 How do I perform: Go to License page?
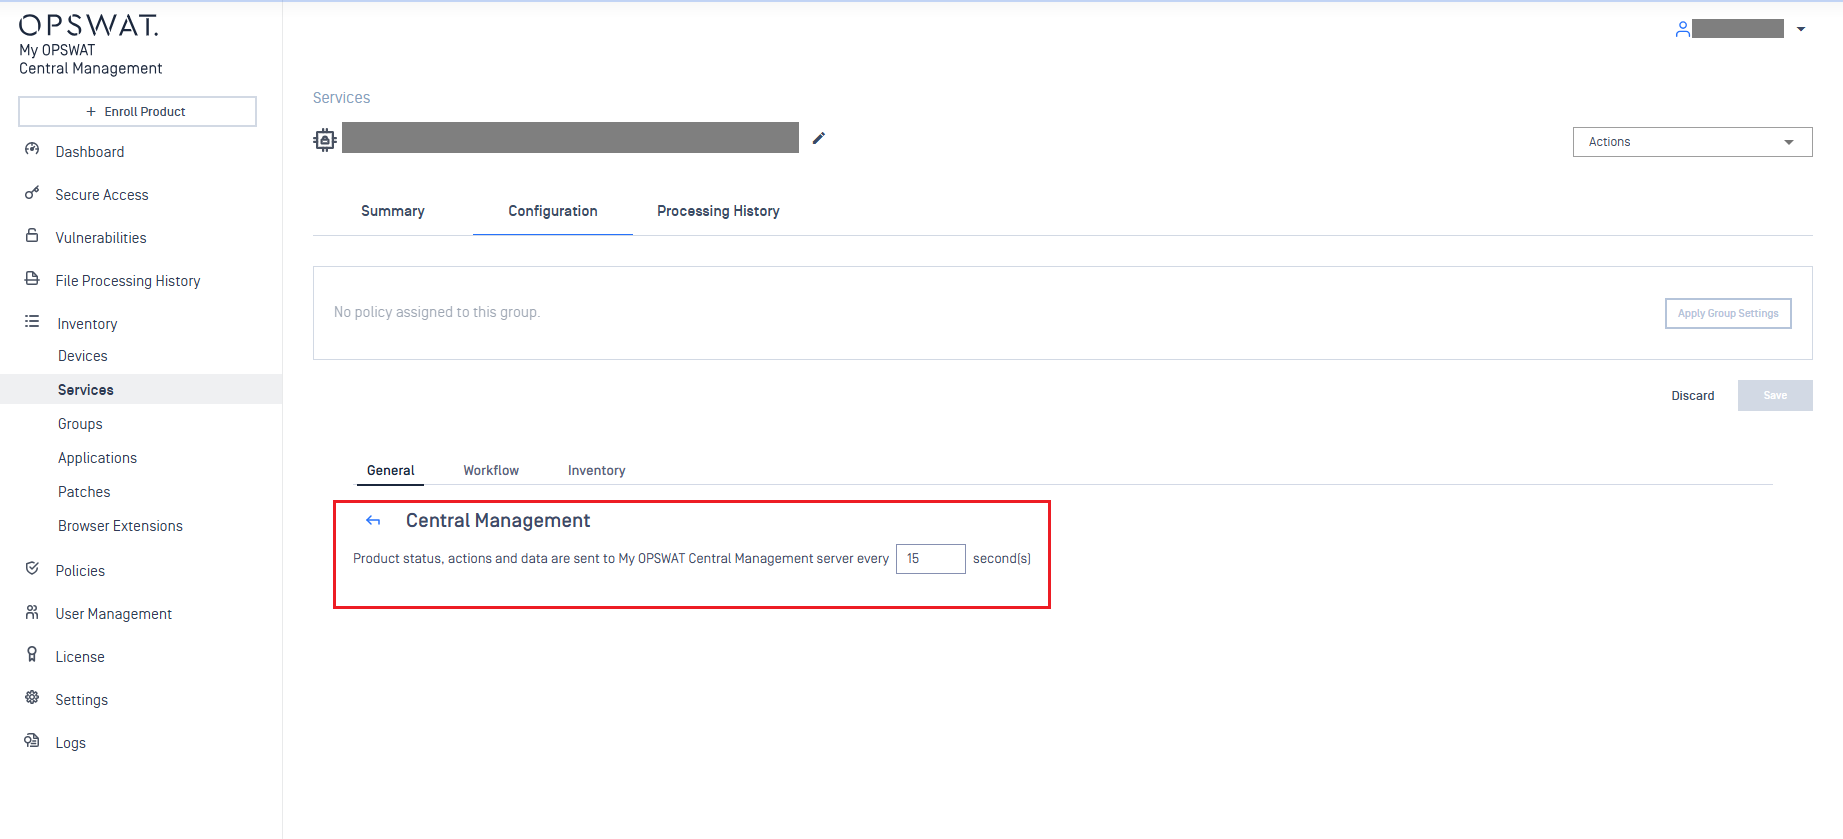tap(80, 657)
